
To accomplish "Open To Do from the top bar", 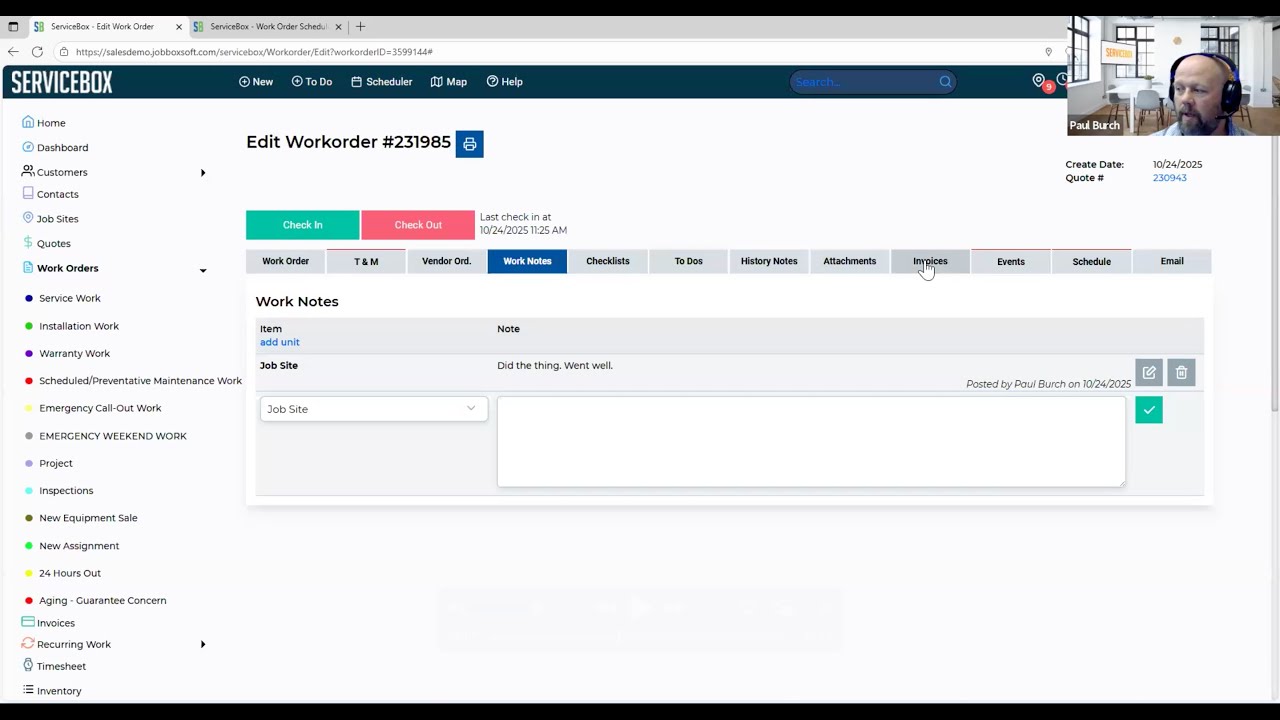I will click(312, 82).
